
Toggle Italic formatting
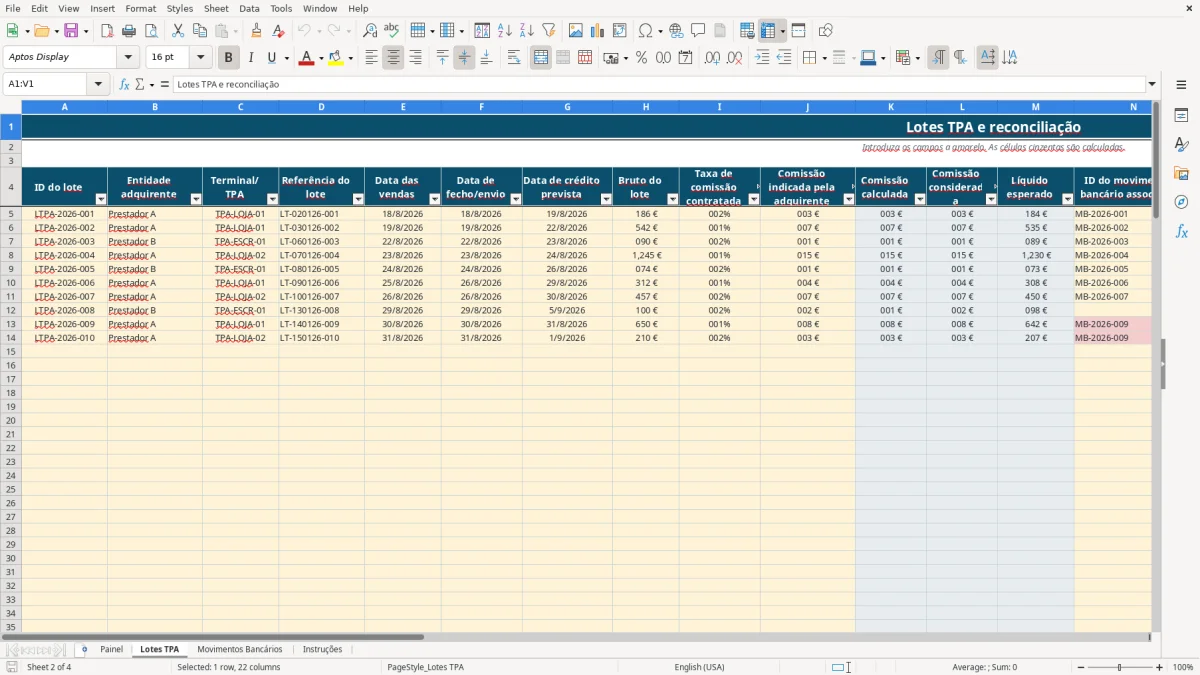(251, 58)
